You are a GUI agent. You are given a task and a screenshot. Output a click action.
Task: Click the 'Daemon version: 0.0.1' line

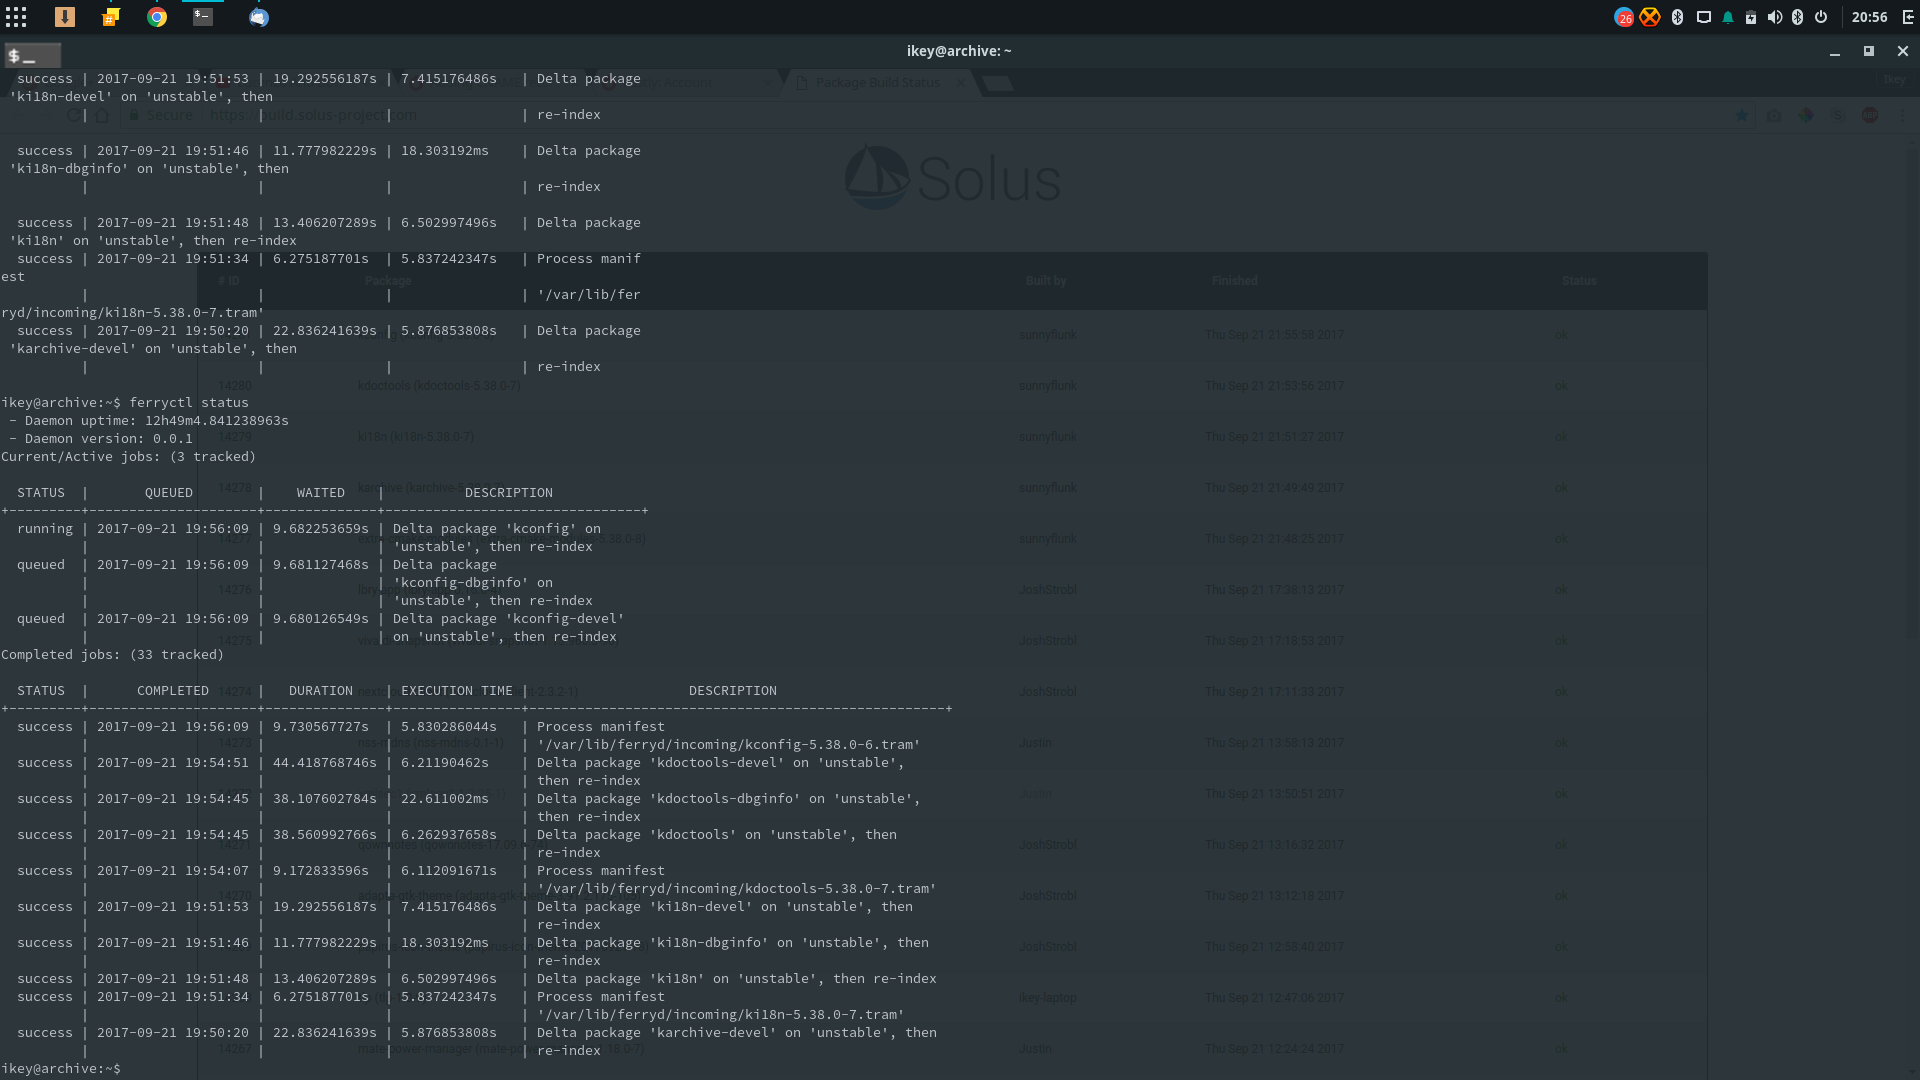(101, 439)
